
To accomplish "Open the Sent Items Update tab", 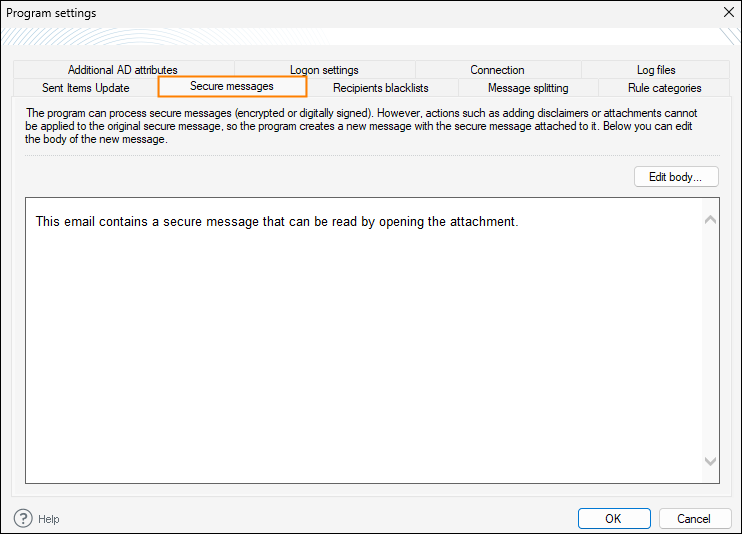I will (86, 88).
